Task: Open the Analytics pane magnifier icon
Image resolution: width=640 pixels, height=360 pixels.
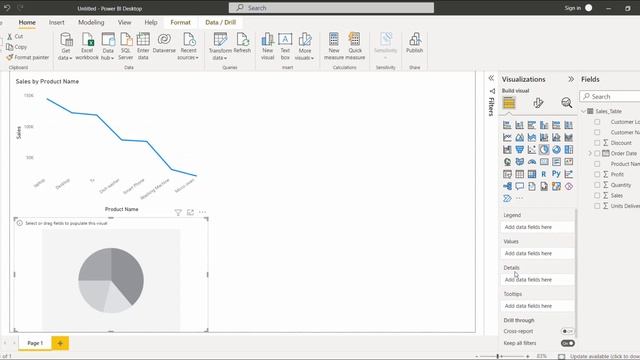Action: tap(566, 103)
